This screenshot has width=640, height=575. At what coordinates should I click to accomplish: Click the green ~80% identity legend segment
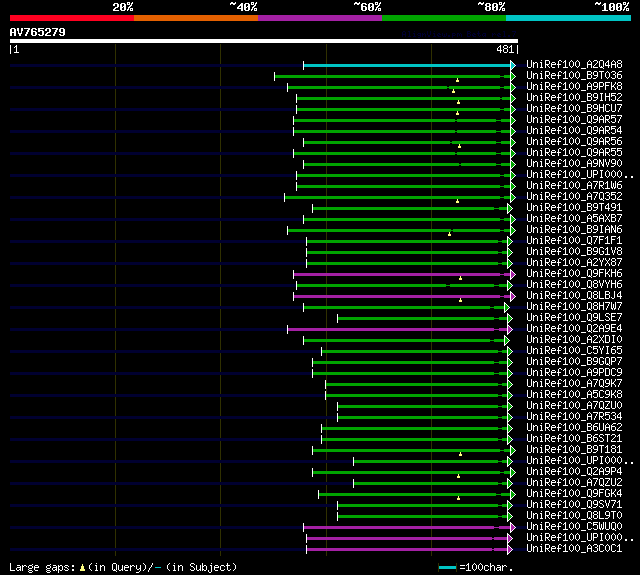(x=444, y=18)
